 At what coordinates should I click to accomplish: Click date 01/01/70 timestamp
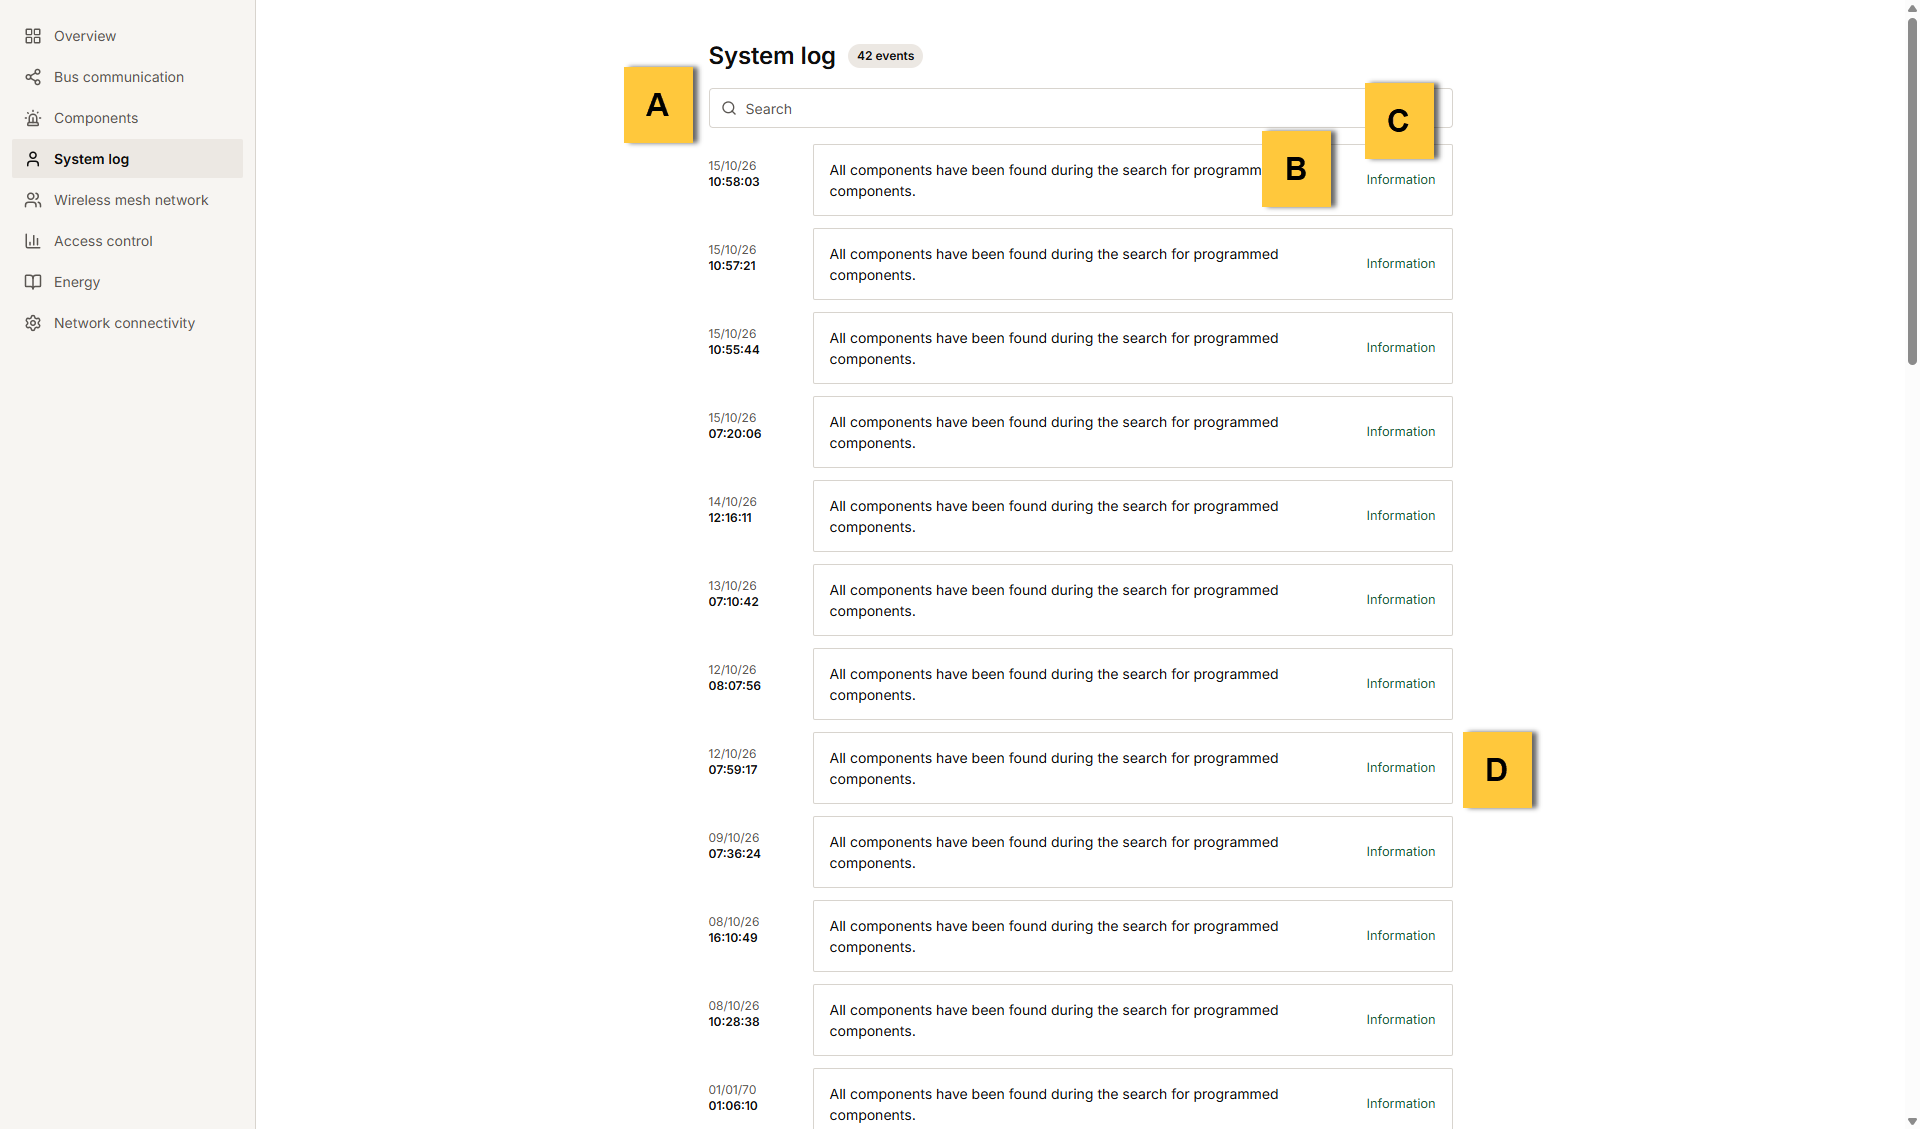[x=732, y=1090]
